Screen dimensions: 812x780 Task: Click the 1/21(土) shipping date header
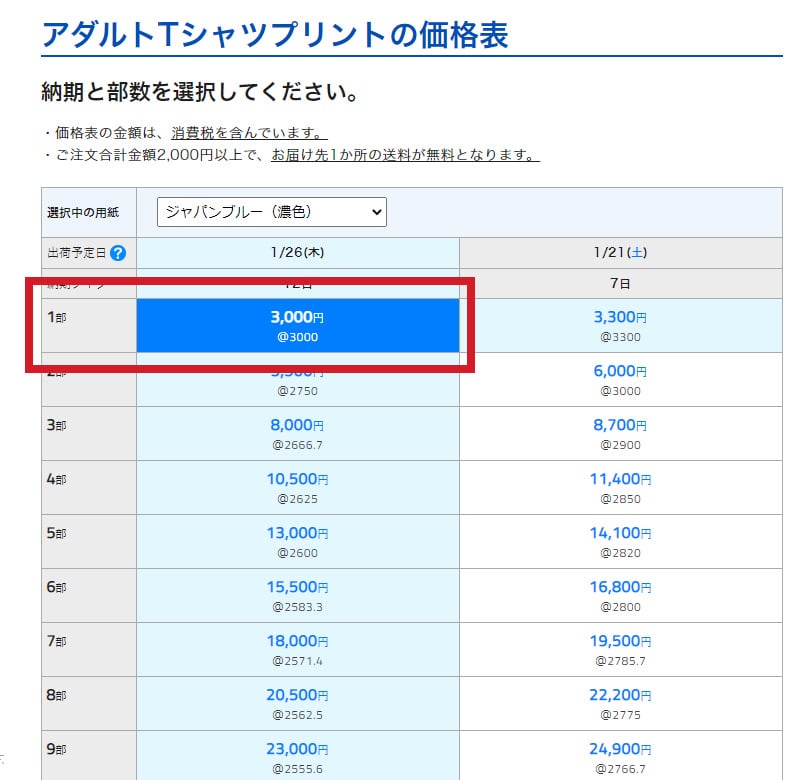pos(620,253)
